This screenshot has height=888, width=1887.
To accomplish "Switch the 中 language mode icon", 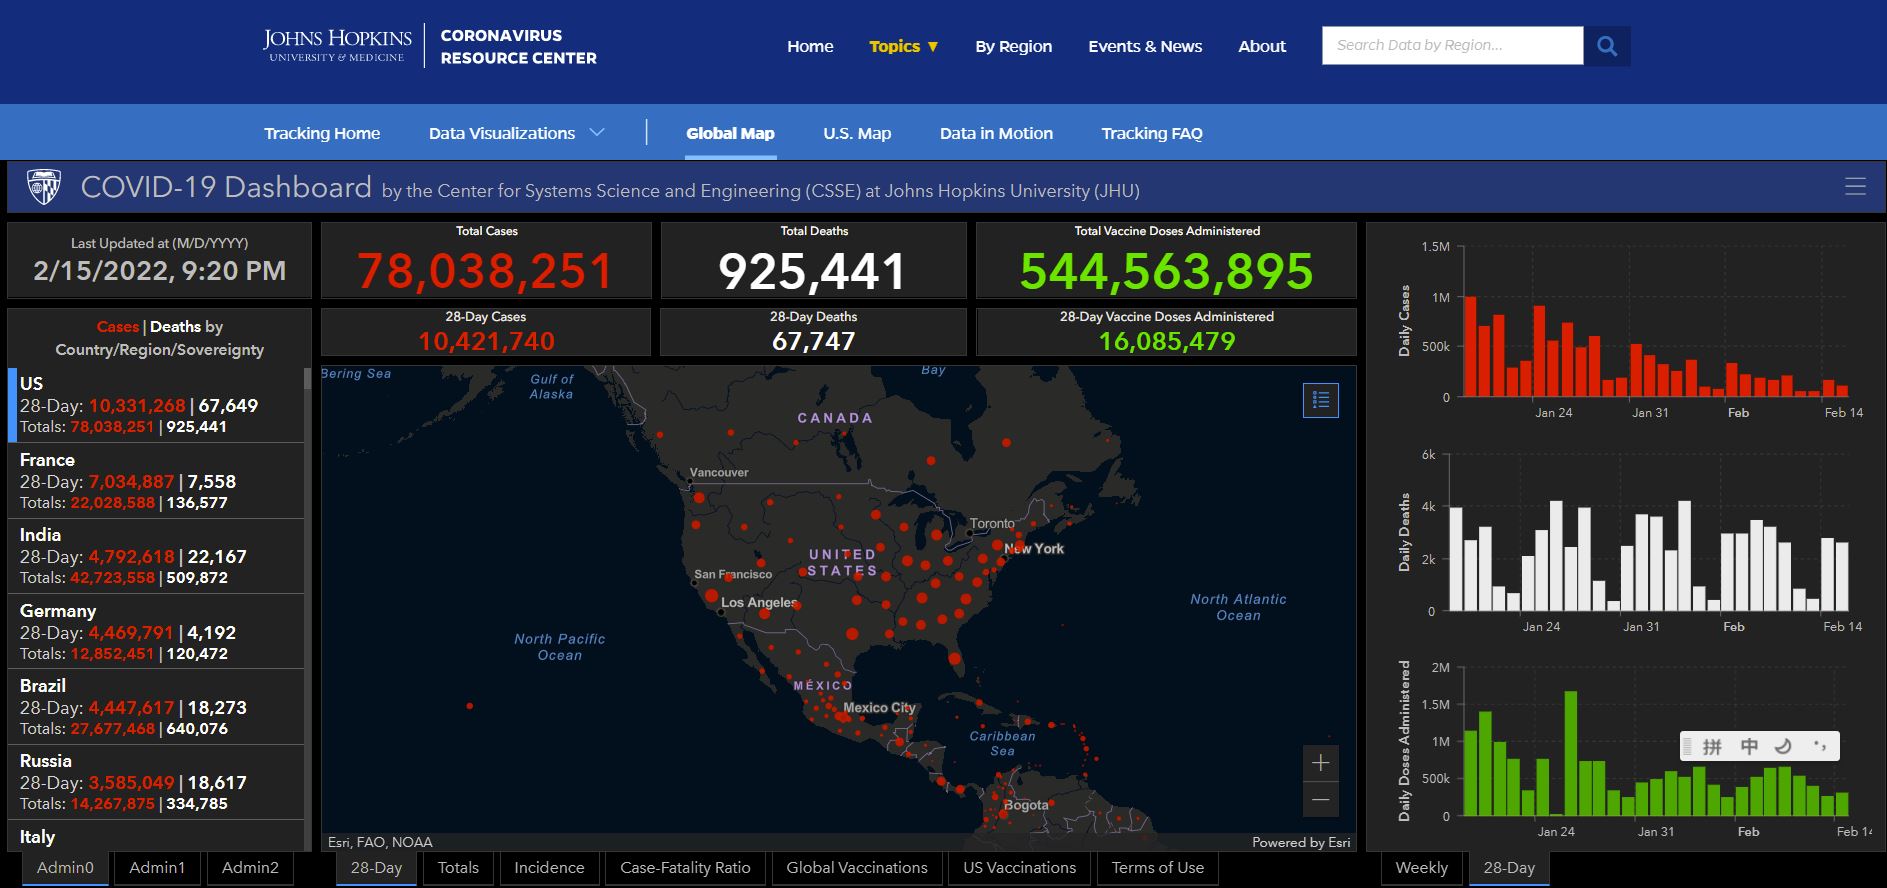I will (1749, 746).
